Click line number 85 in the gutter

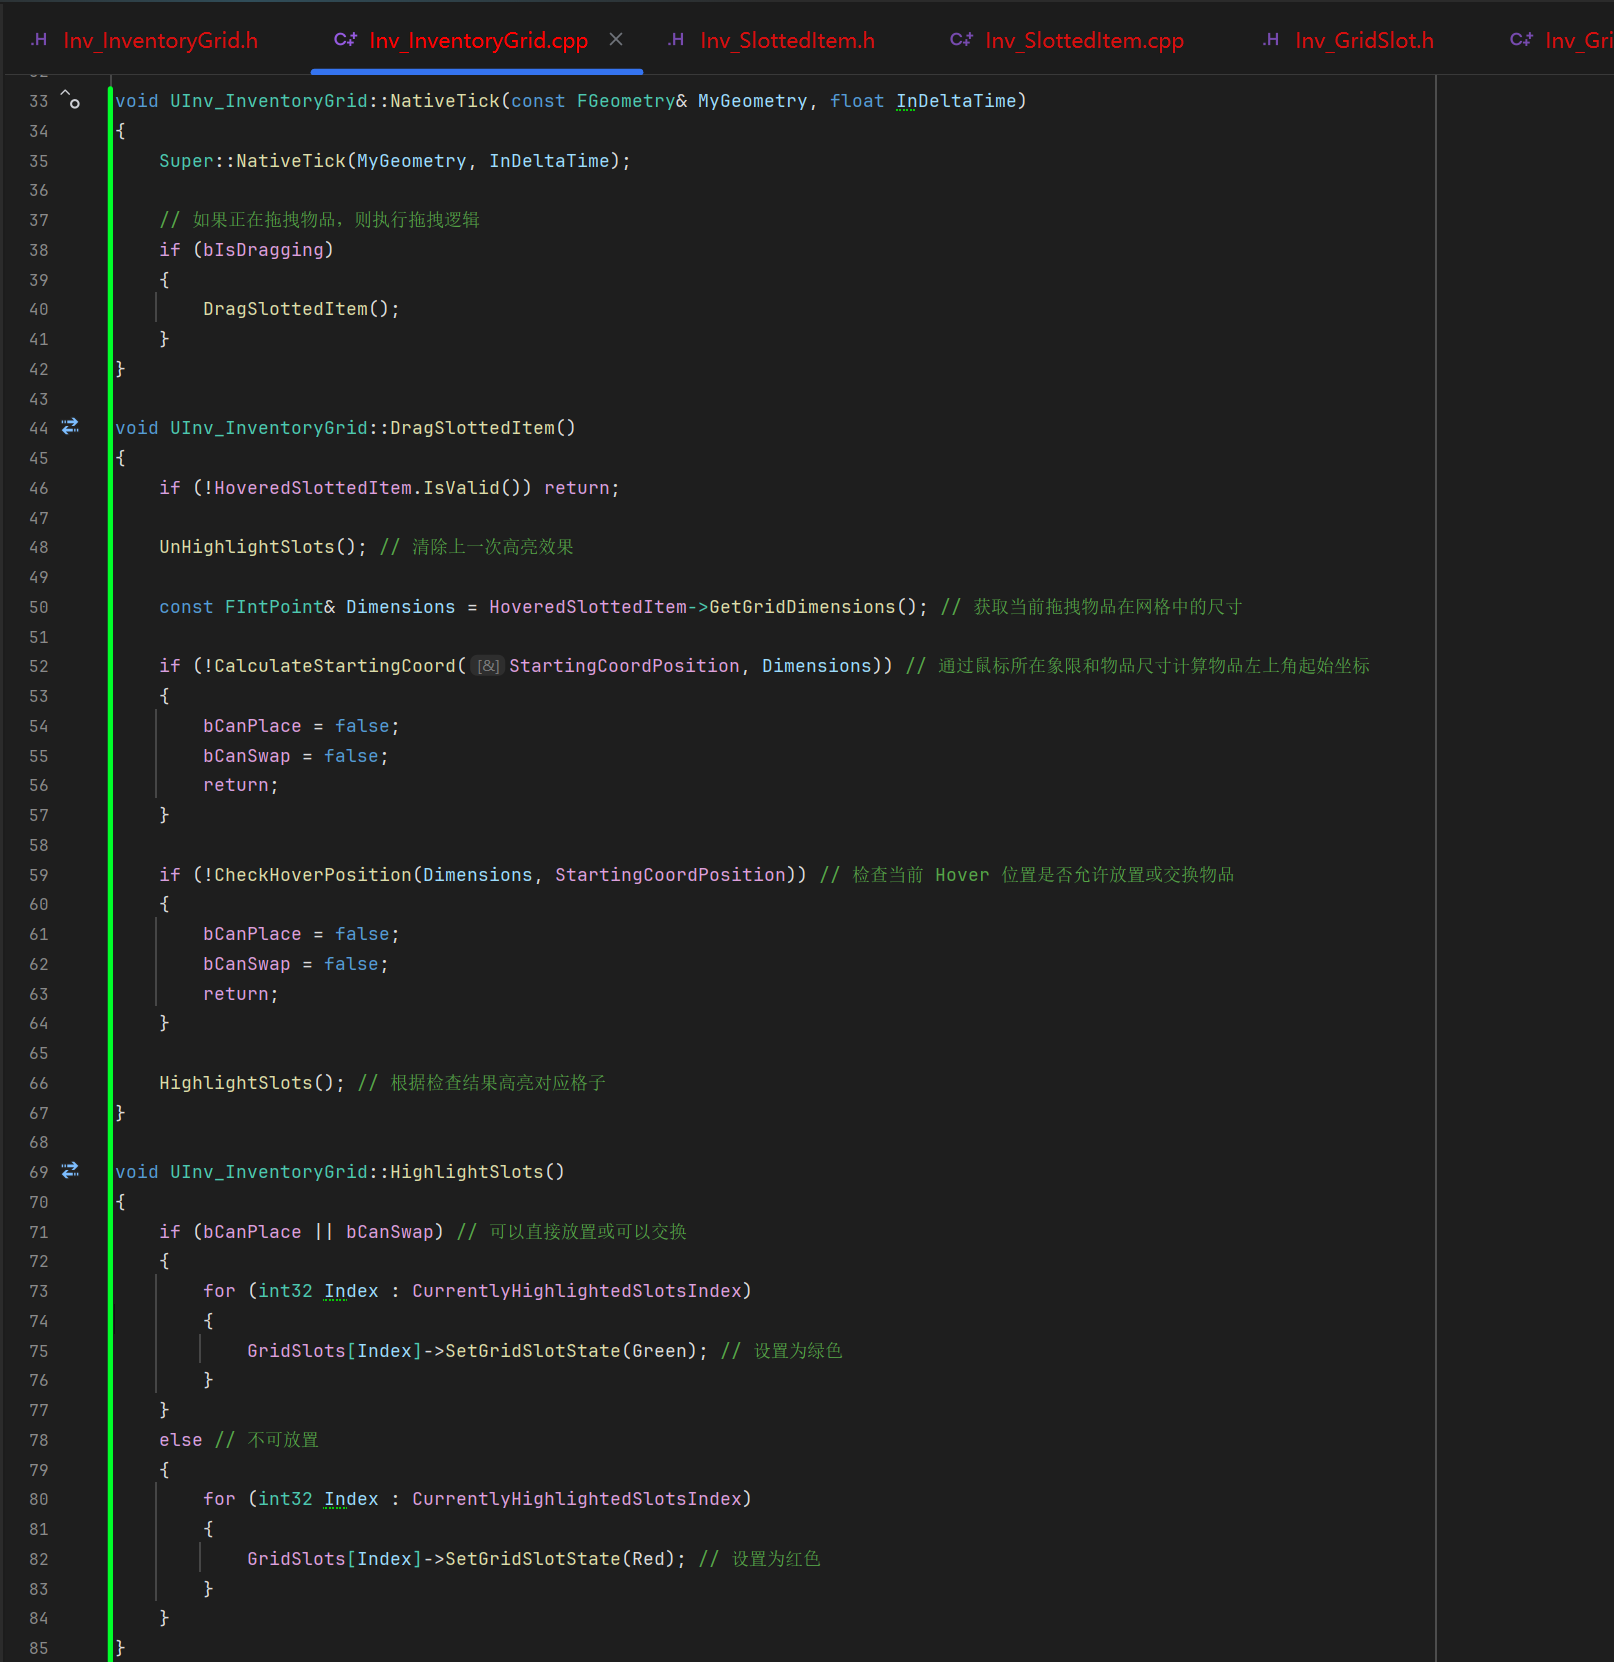[x=39, y=1648]
